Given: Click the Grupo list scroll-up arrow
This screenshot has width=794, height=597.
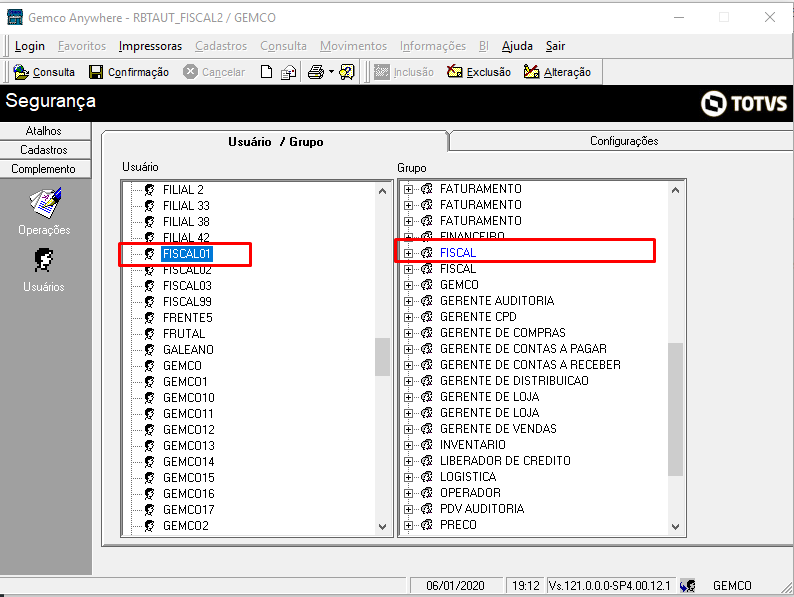Looking at the screenshot, I should tap(675, 190).
